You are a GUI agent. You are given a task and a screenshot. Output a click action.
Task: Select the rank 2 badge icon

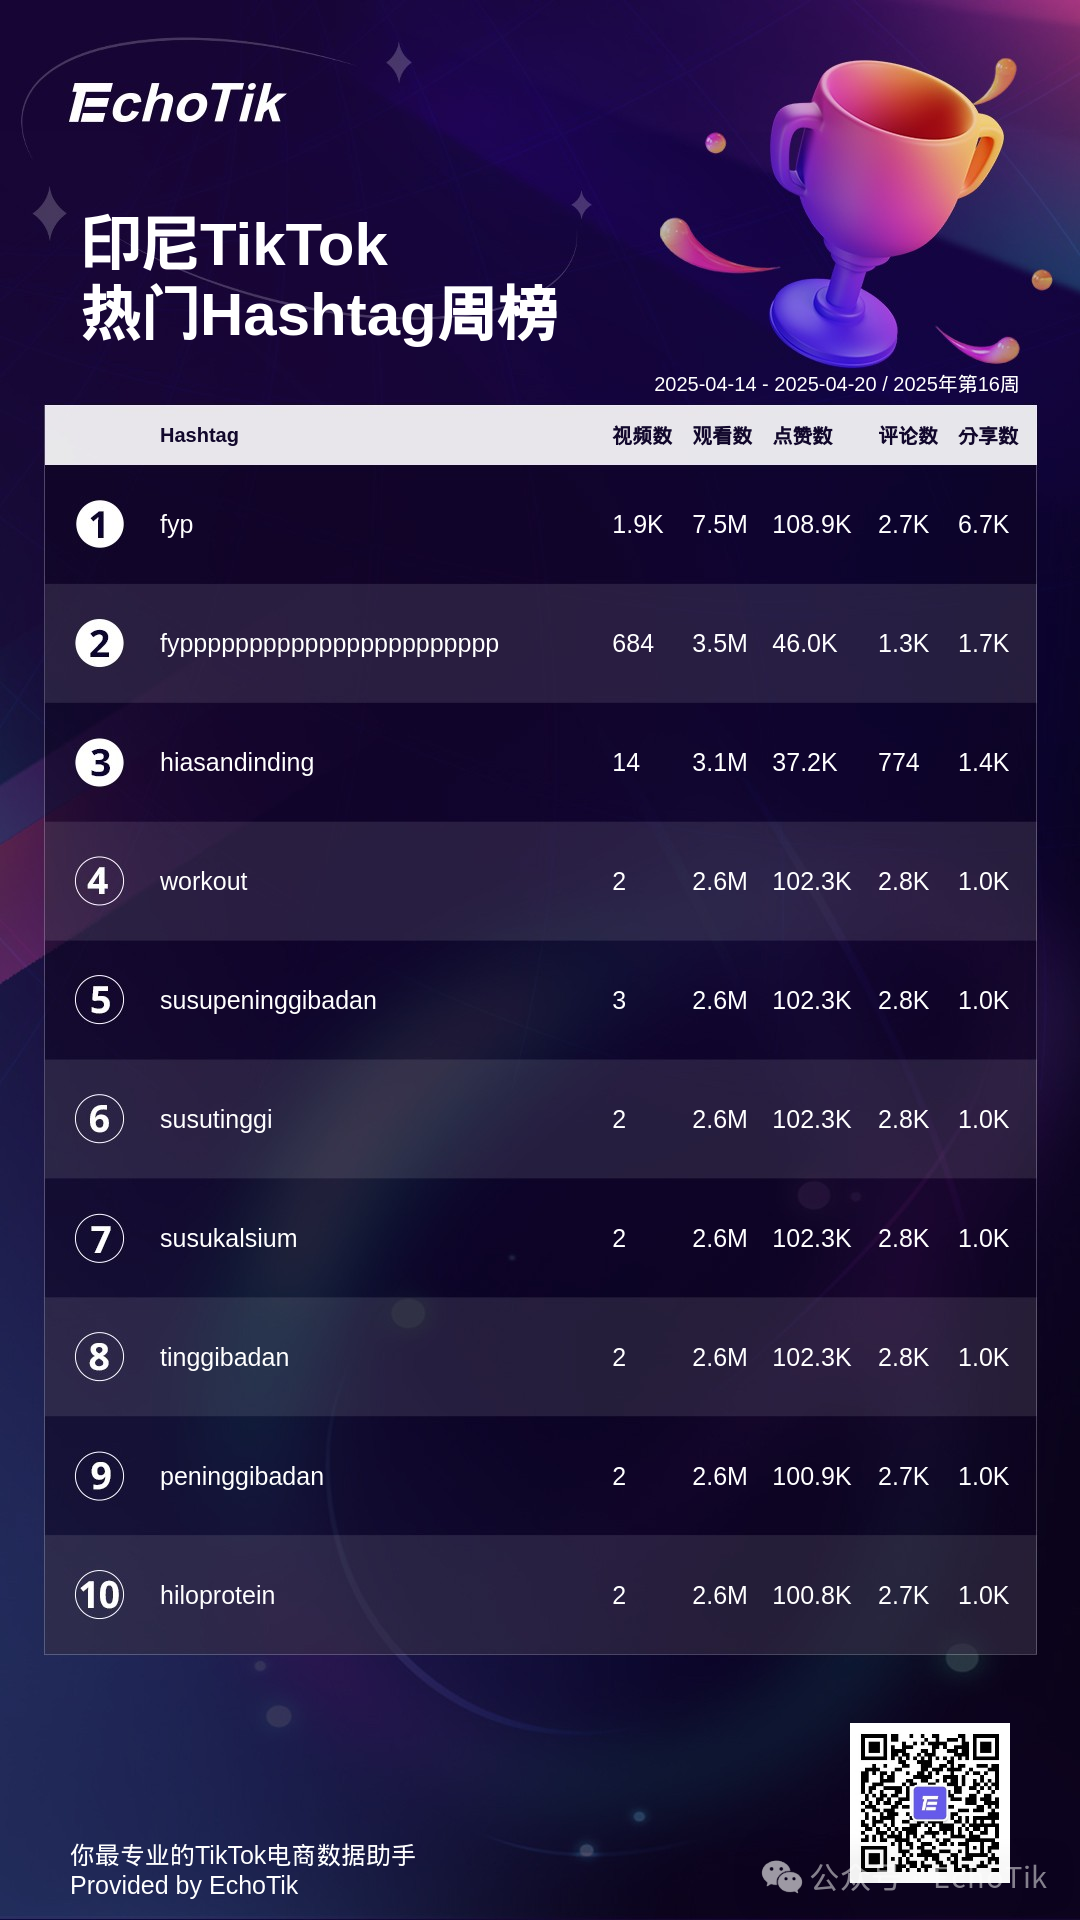(x=100, y=643)
